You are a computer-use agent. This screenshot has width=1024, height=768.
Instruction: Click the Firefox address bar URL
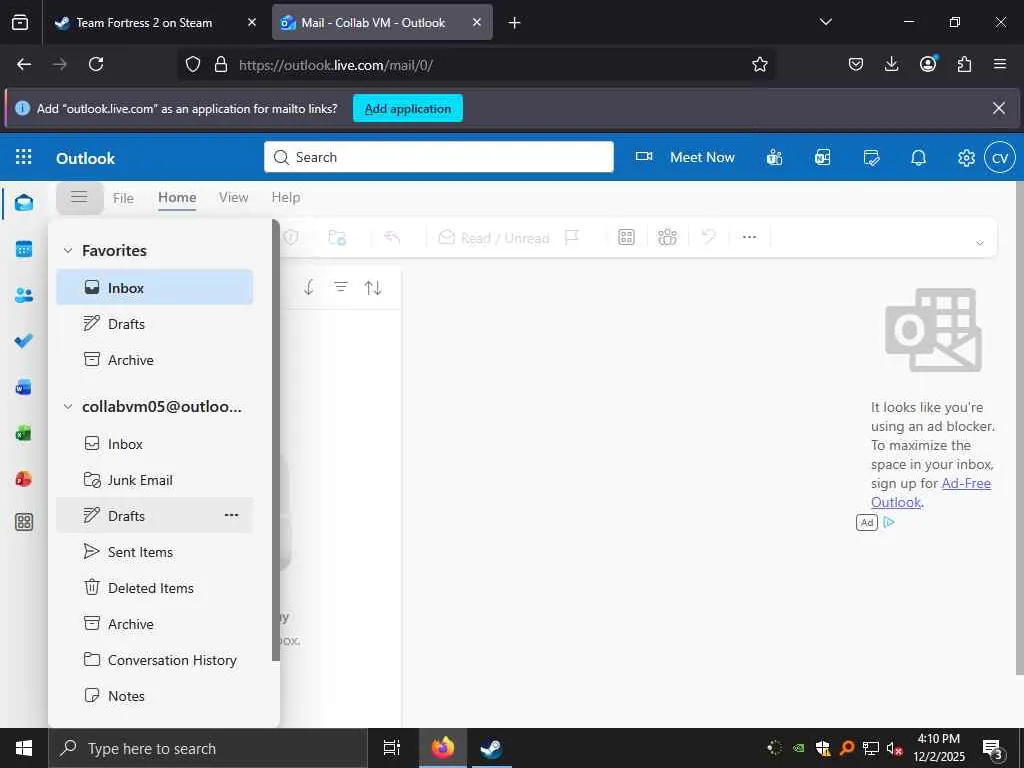pos(336,65)
